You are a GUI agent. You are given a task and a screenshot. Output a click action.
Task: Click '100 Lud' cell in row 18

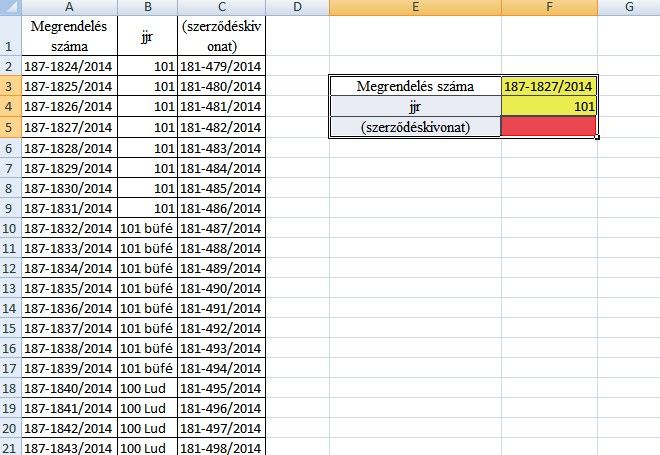point(147,388)
